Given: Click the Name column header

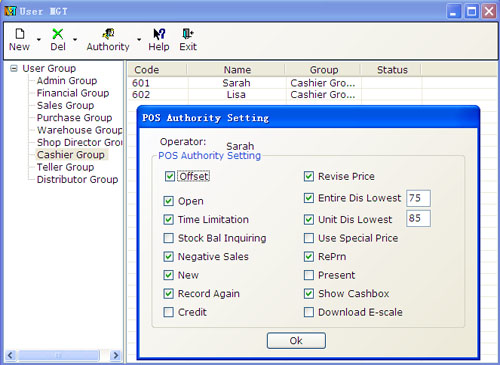Looking at the screenshot, I should tap(237, 70).
